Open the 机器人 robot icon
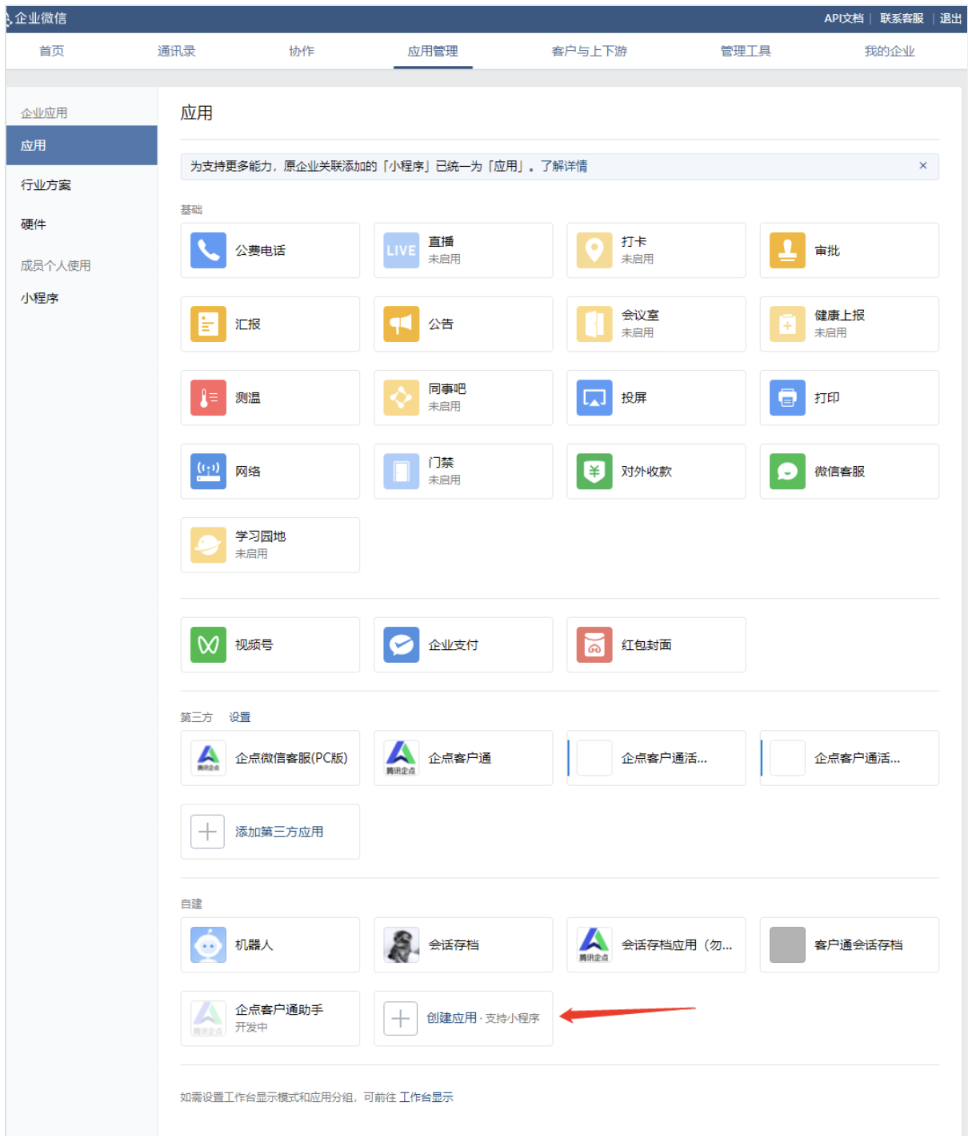This screenshot has height=1136, width=968. tap(208, 945)
